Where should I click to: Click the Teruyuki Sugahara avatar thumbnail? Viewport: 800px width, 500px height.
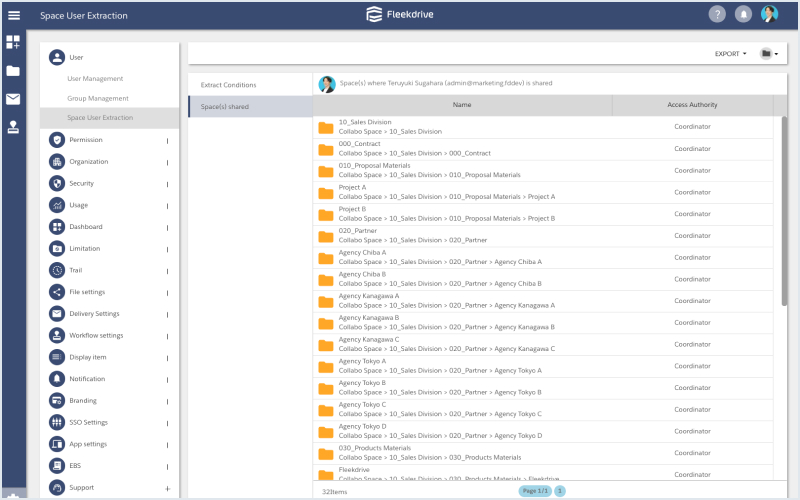(327, 84)
